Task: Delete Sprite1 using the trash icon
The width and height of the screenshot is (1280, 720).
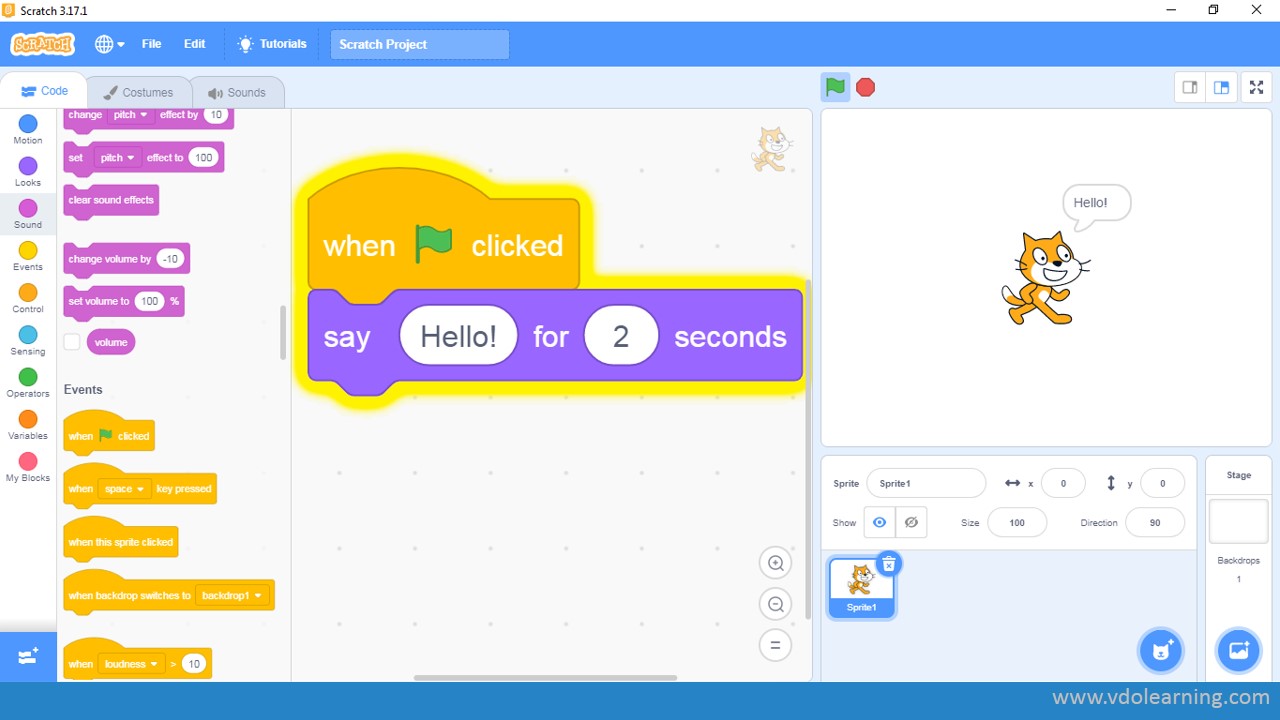Action: [x=888, y=564]
